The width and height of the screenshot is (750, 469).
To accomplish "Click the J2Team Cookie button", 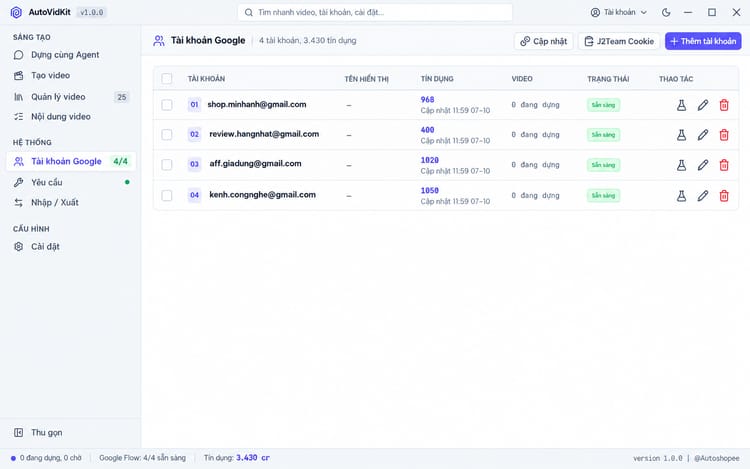I will pos(619,41).
